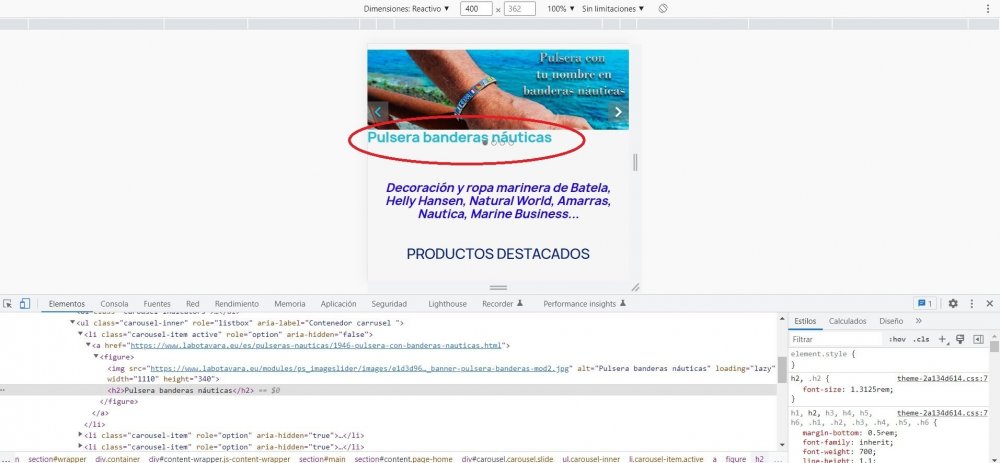This screenshot has width=1000, height=463.
Task: Switch to the Lighthouse tab
Action: pyautogui.click(x=447, y=304)
